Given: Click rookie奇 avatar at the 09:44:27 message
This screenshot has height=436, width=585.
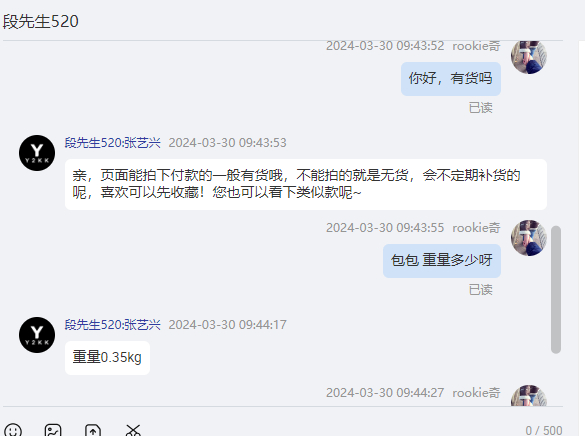Looking at the screenshot, I should pos(529,395).
